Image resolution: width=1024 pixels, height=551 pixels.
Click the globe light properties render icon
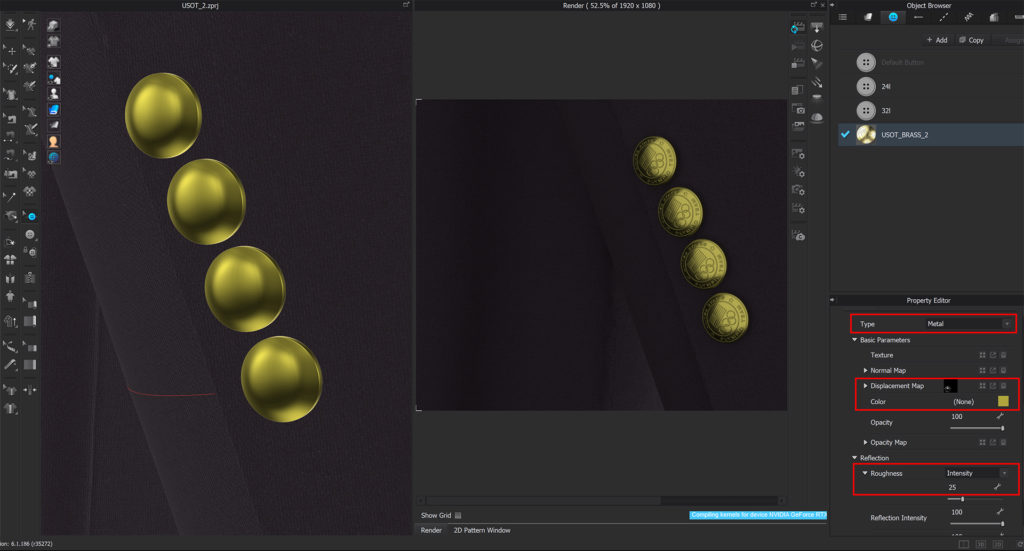pyautogui.click(x=817, y=45)
